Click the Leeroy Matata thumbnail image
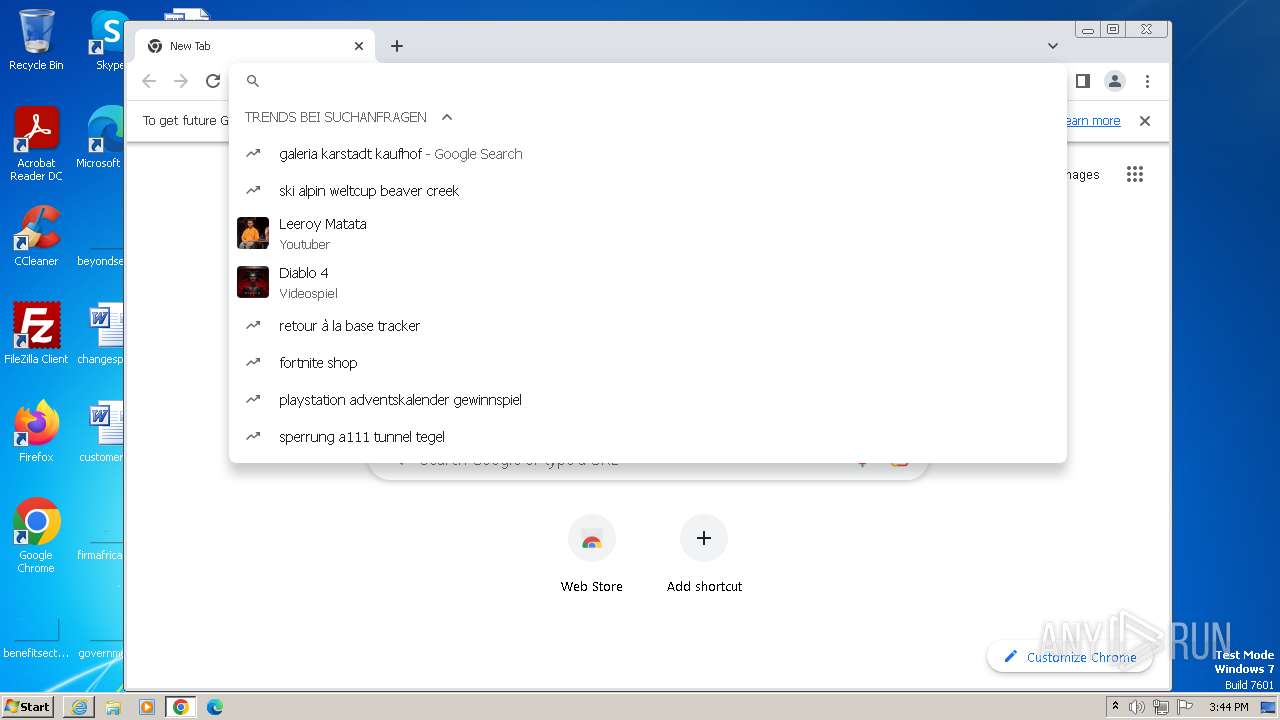Viewport: 1280px width, 720px height. (253, 233)
